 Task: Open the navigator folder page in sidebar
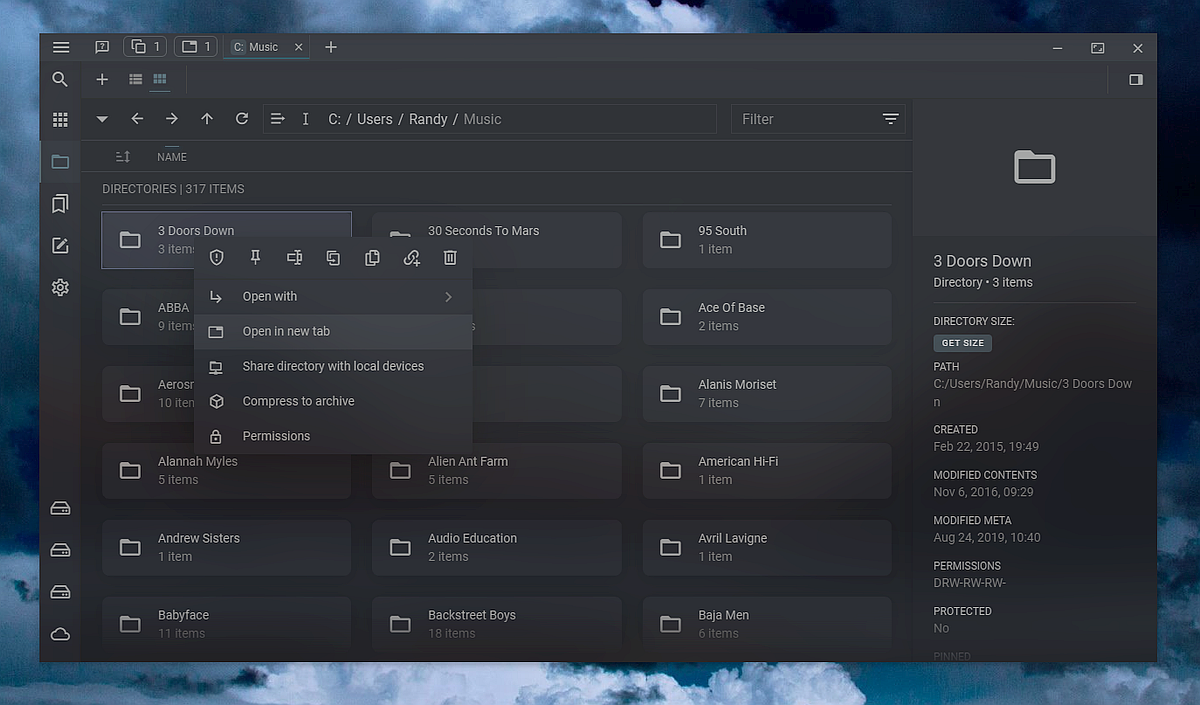pos(60,162)
